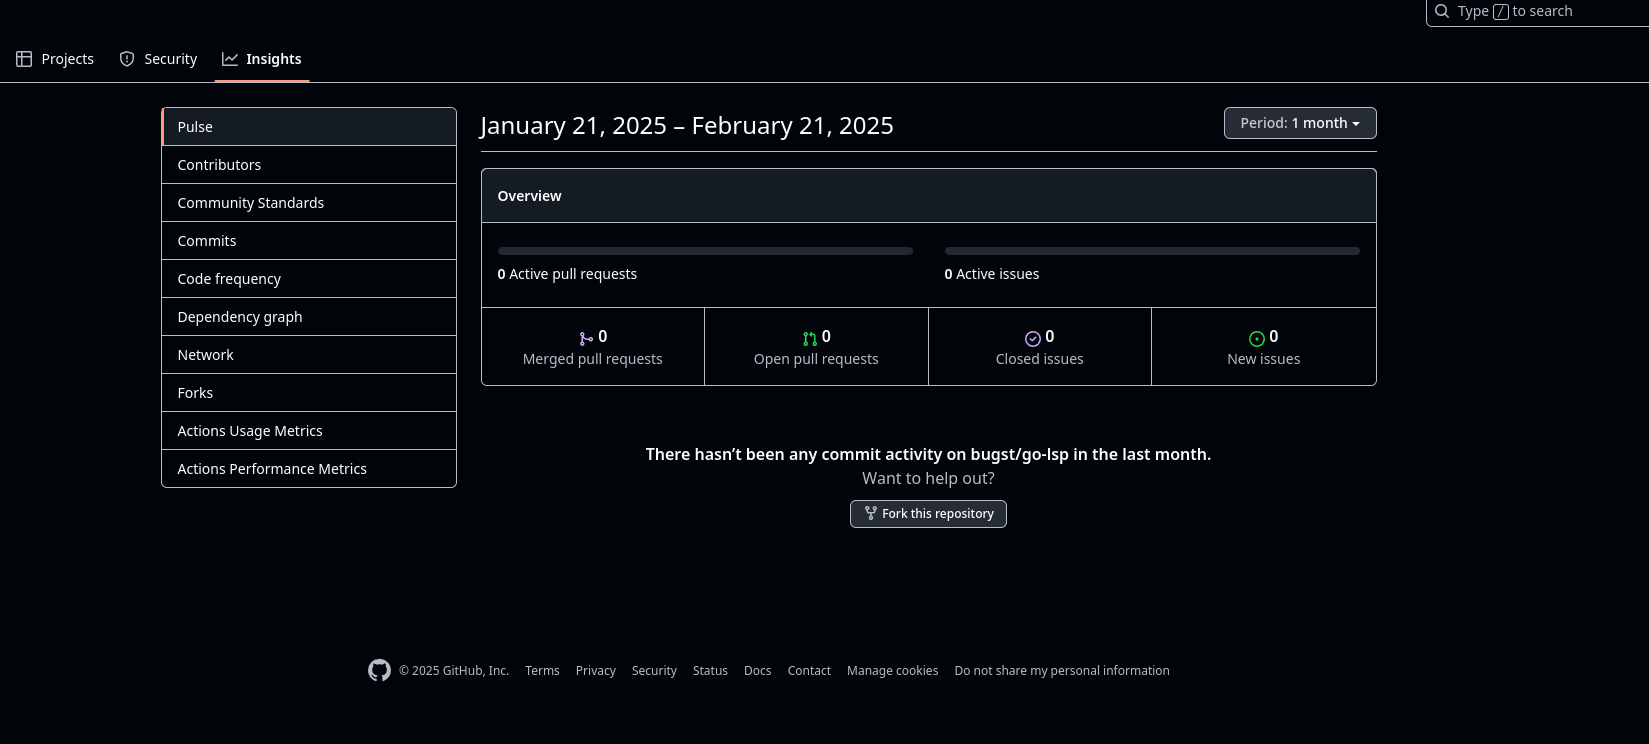Open Actions Usage Metrics

pyautogui.click(x=309, y=431)
